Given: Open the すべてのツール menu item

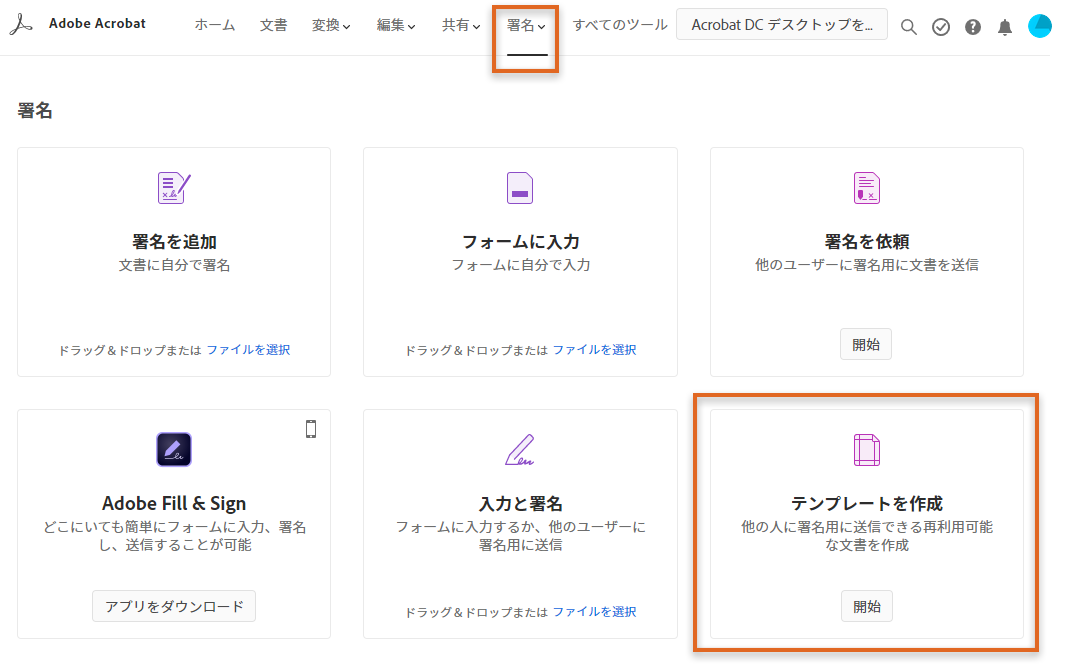Looking at the screenshot, I should (x=622, y=25).
